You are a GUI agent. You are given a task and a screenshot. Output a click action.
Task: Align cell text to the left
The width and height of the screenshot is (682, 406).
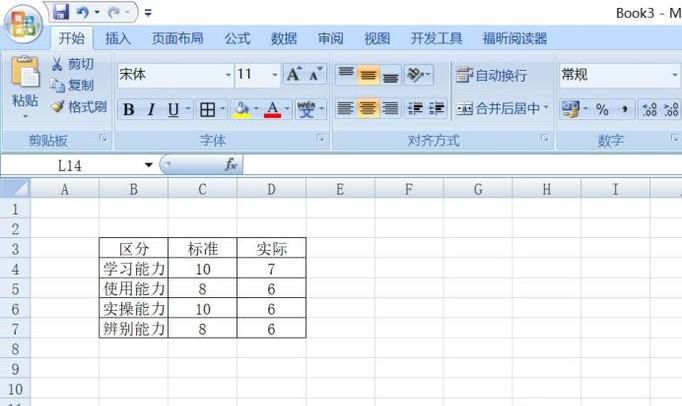(x=345, y=108)
